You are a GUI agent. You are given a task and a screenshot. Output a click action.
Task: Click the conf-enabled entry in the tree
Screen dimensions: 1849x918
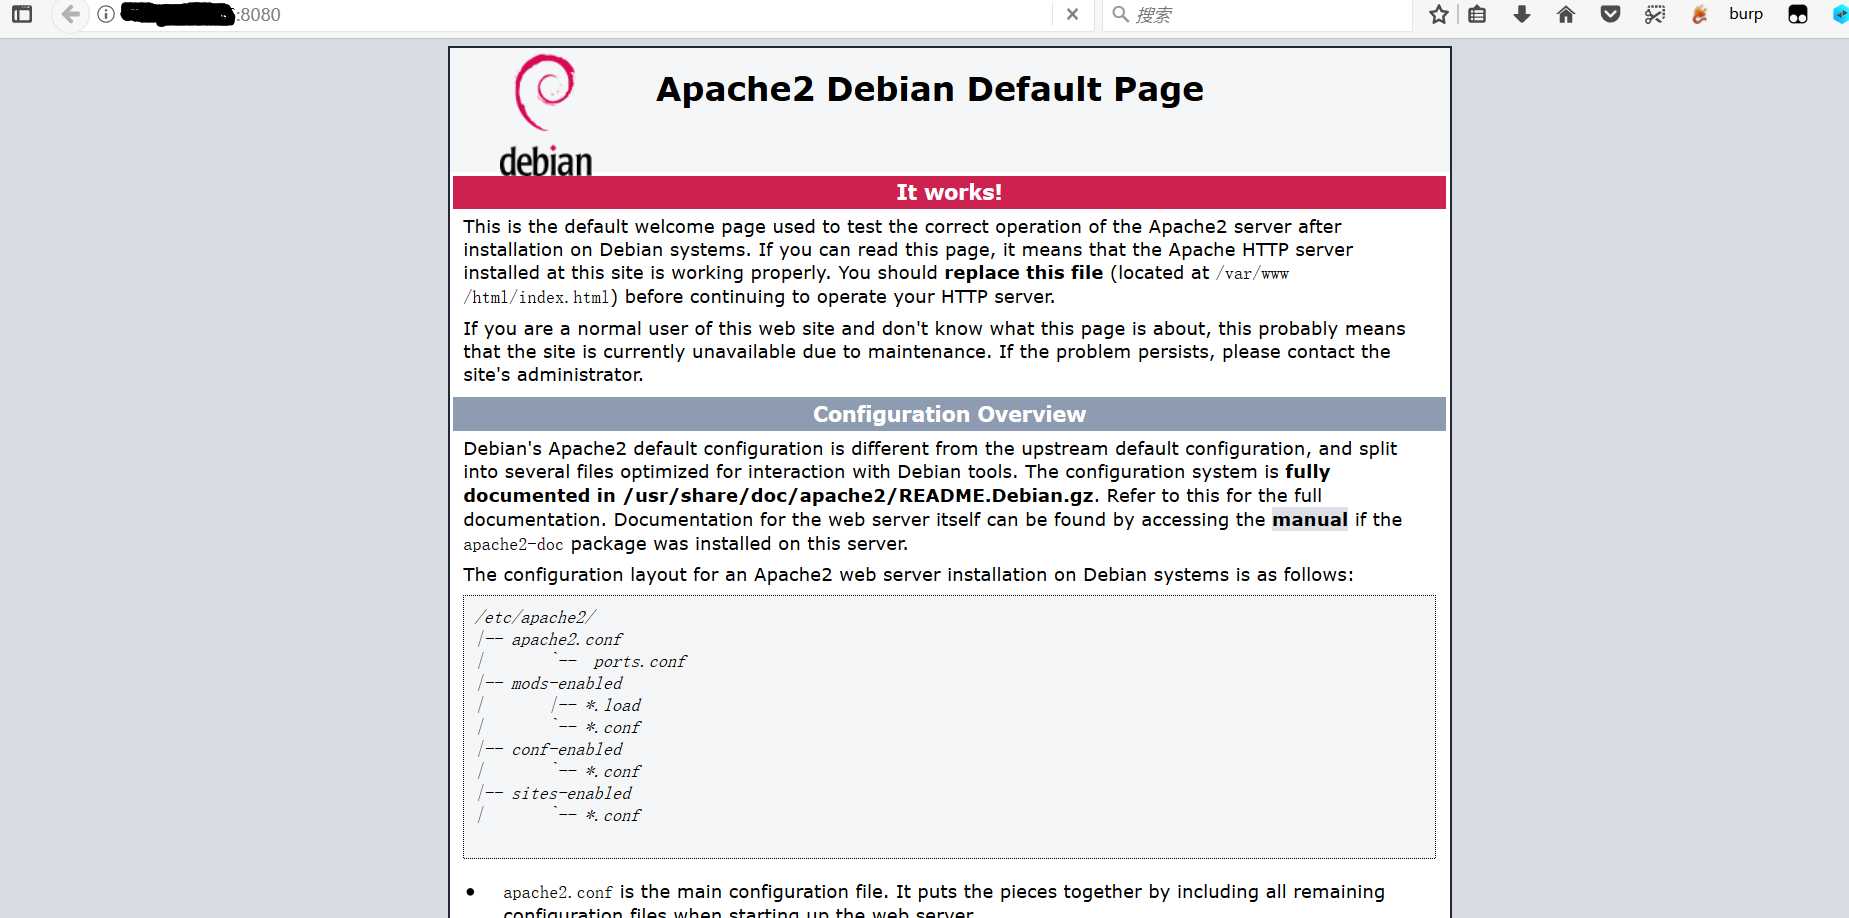(567, 750)
